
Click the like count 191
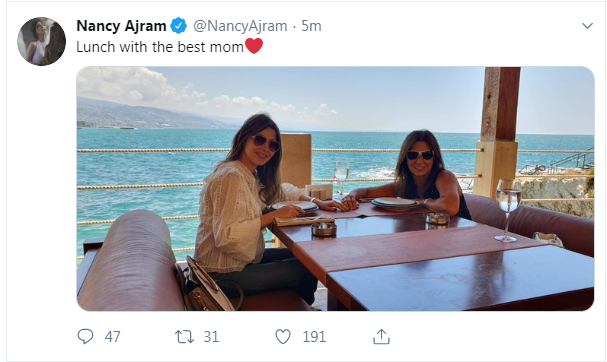point(314,336)
